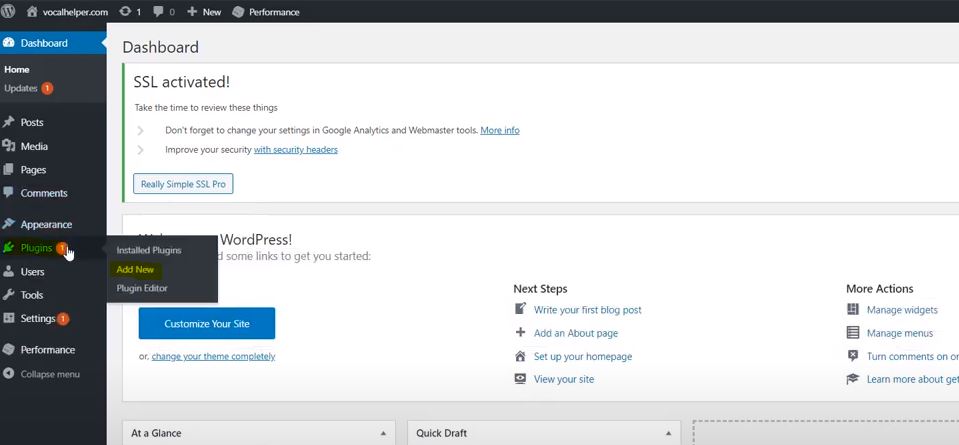Select Plugin Editor from flyout

click(142, 288)
